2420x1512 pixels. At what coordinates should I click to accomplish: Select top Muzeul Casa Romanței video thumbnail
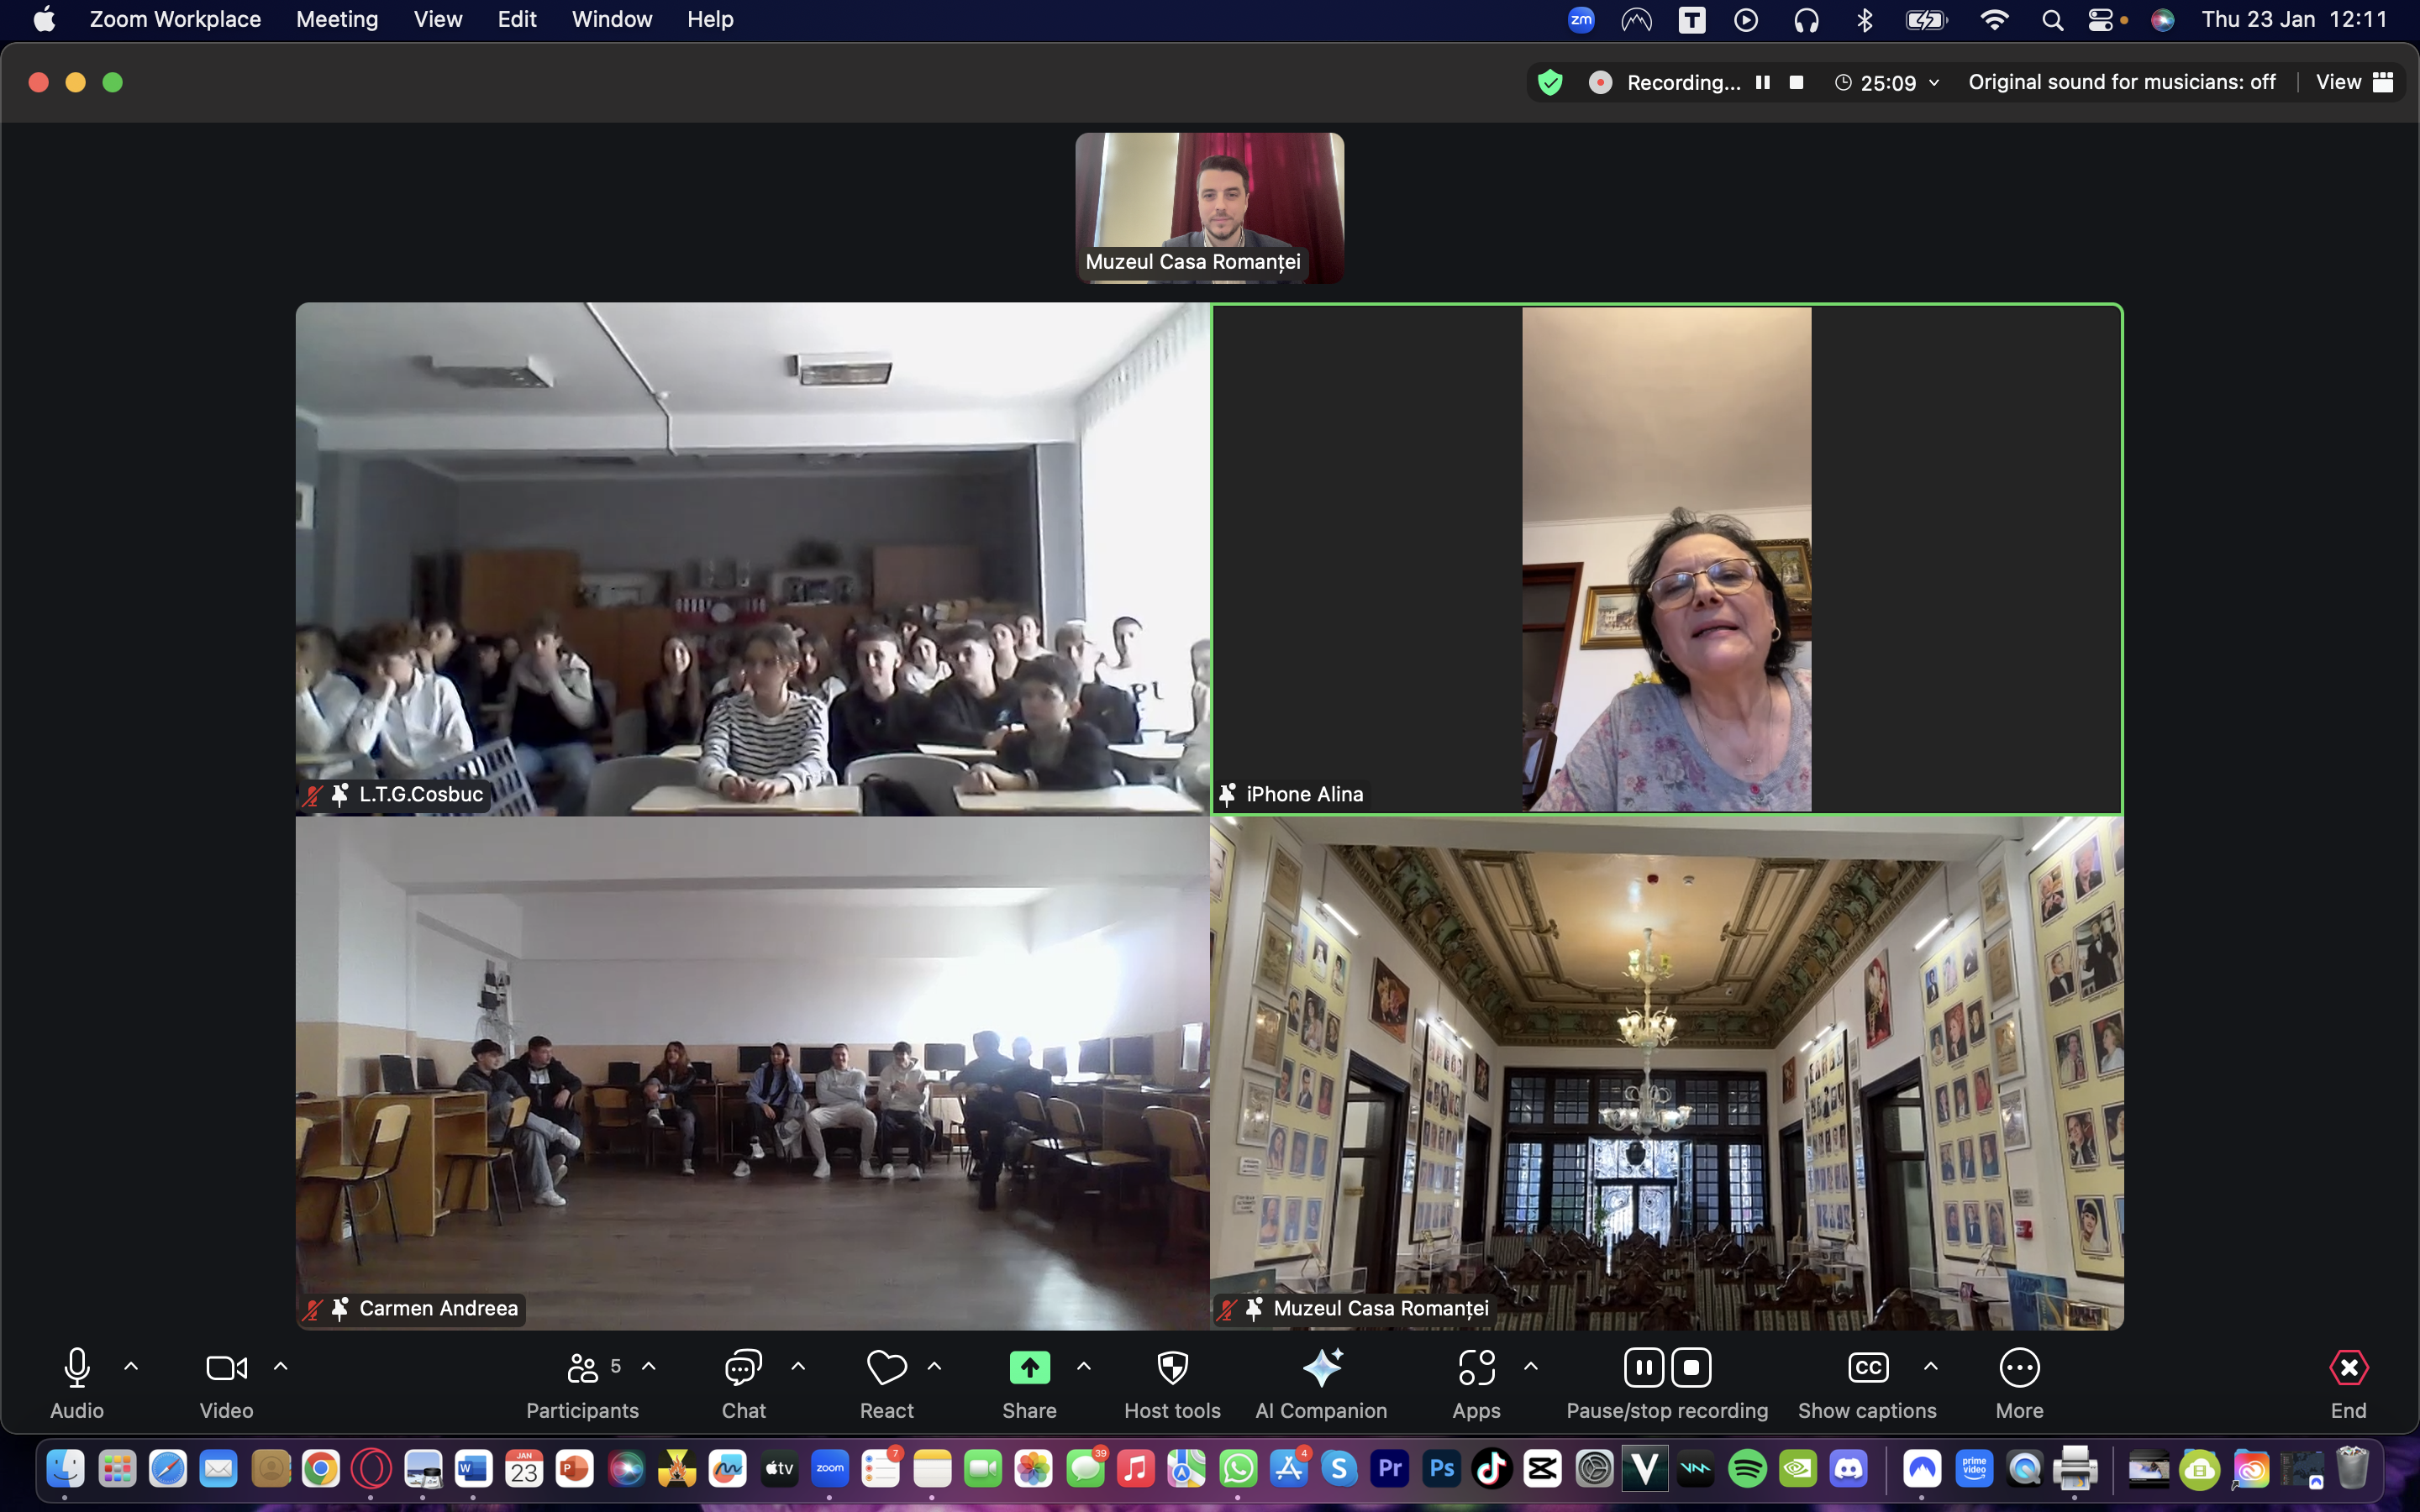[x=1209, y=207]
